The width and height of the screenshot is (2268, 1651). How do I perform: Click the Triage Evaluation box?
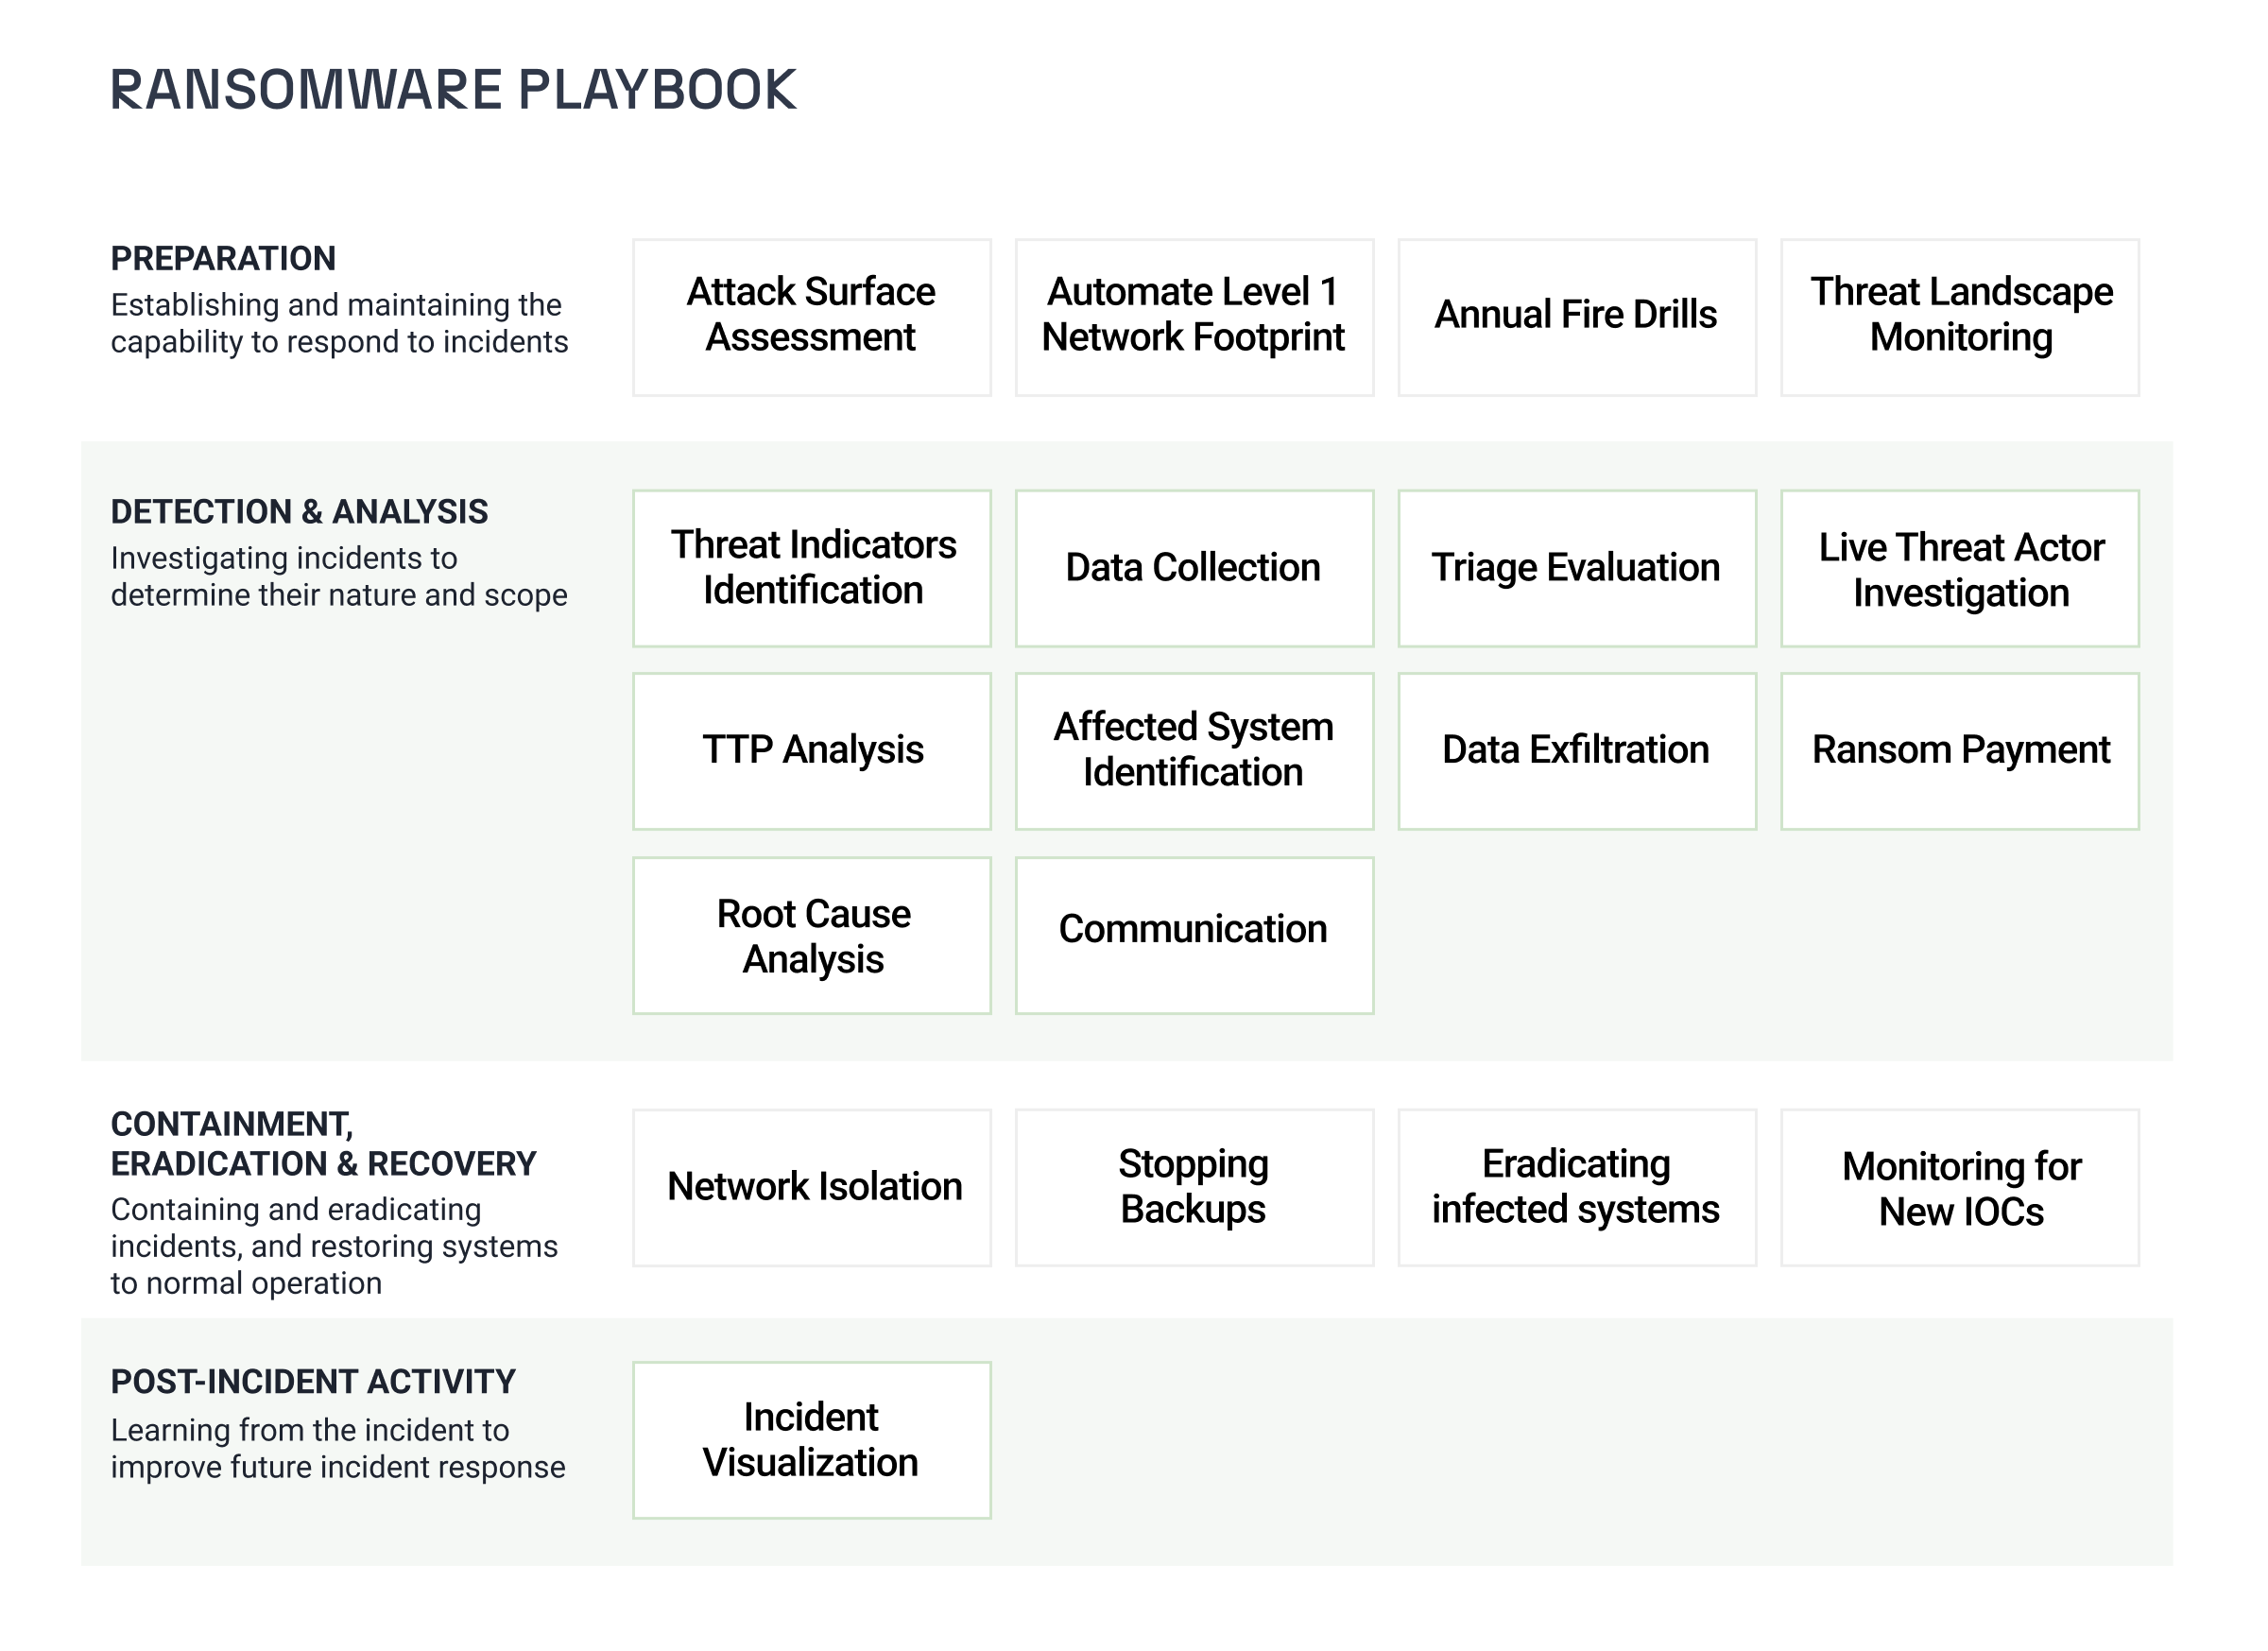(1577, 568)
